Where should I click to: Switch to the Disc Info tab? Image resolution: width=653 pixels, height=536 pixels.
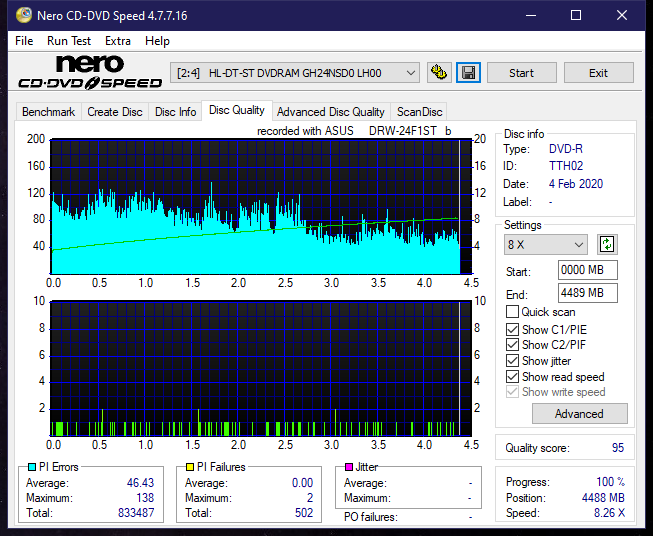coord(175,112)
